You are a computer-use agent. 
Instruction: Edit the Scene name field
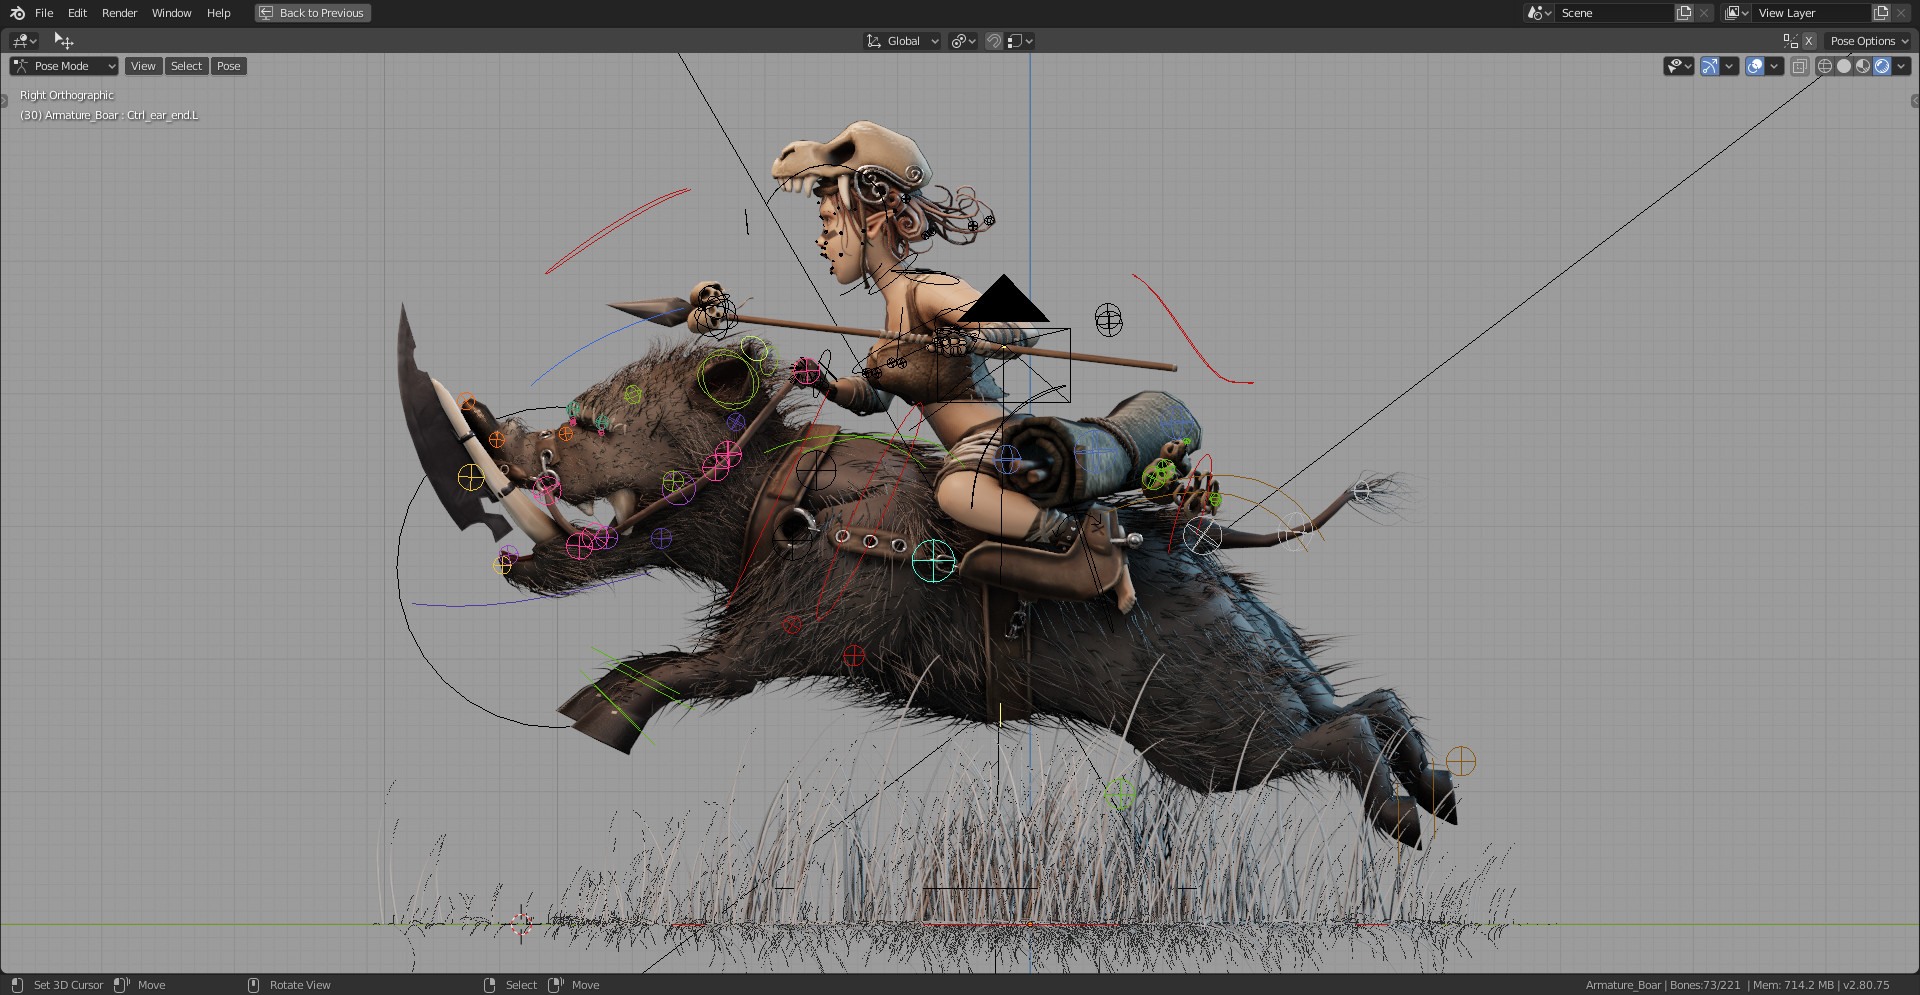pos(1615,13)
